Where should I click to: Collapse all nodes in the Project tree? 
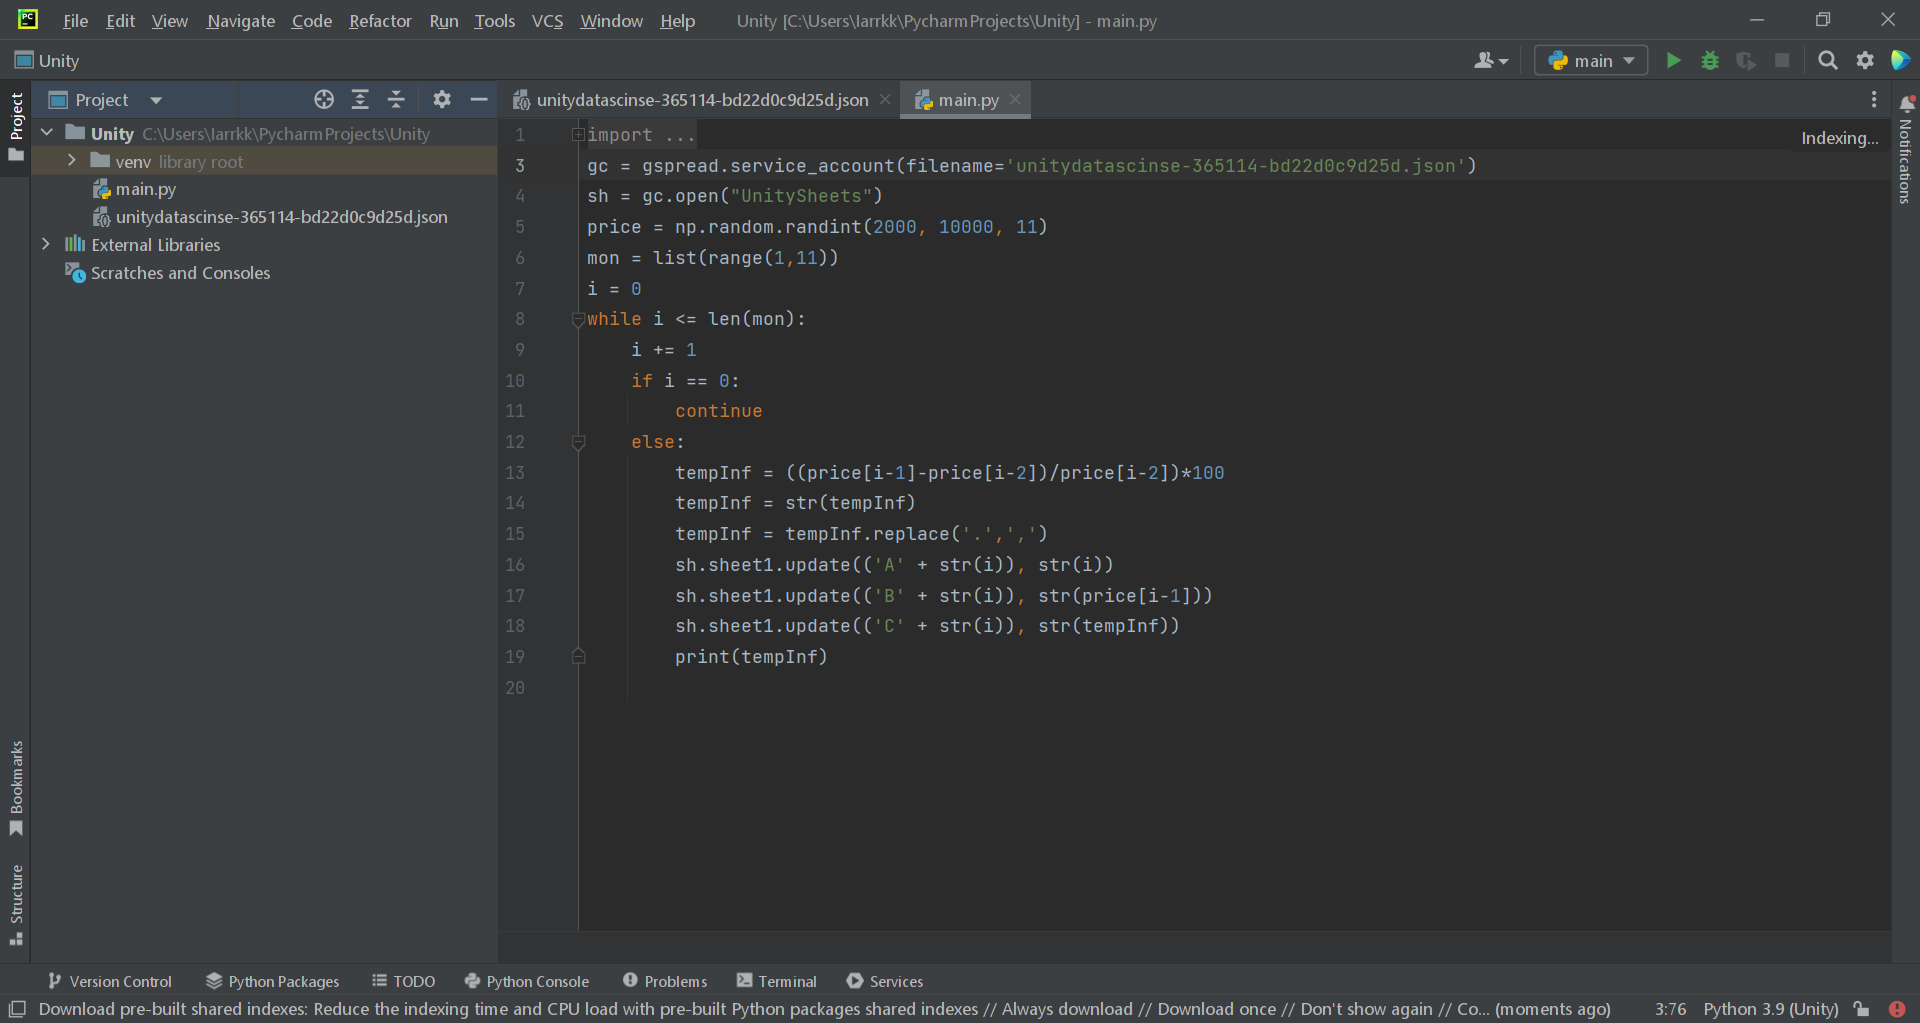[x=395, y=99]
